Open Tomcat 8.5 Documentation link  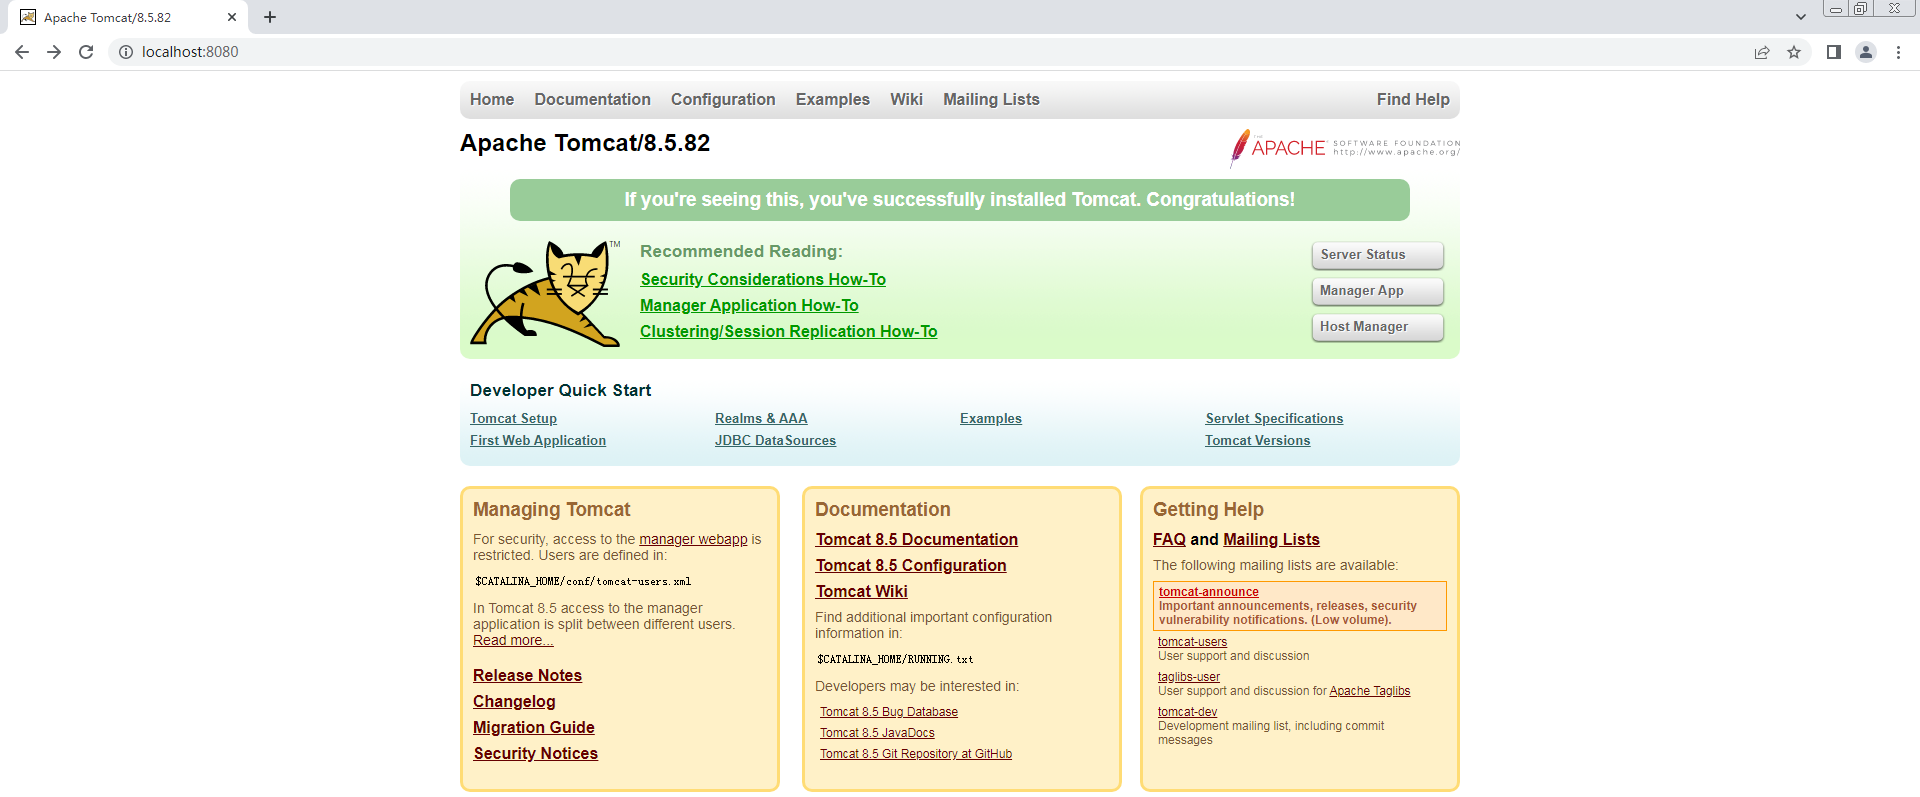click(916, 540)
